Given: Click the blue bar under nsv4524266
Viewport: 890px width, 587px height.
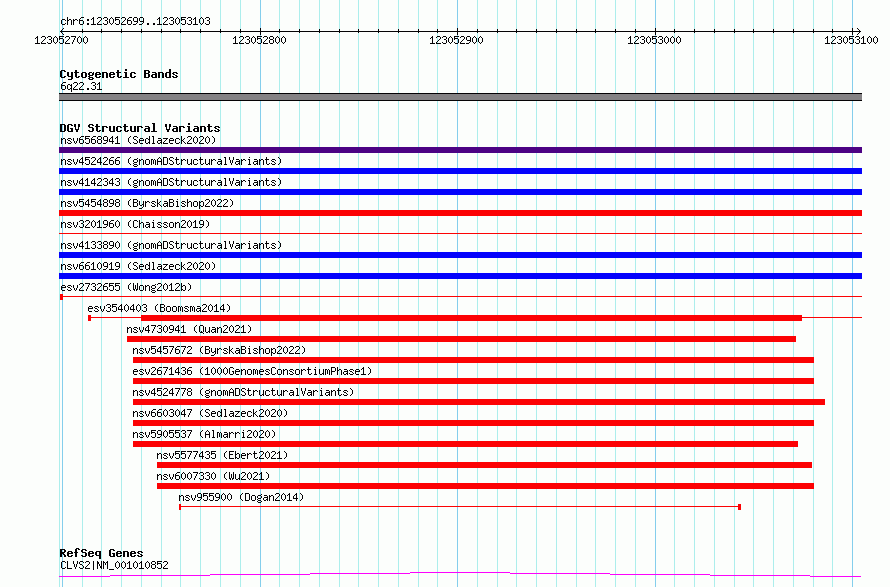Looking at the screenshot, I should (x=460, y=171).
